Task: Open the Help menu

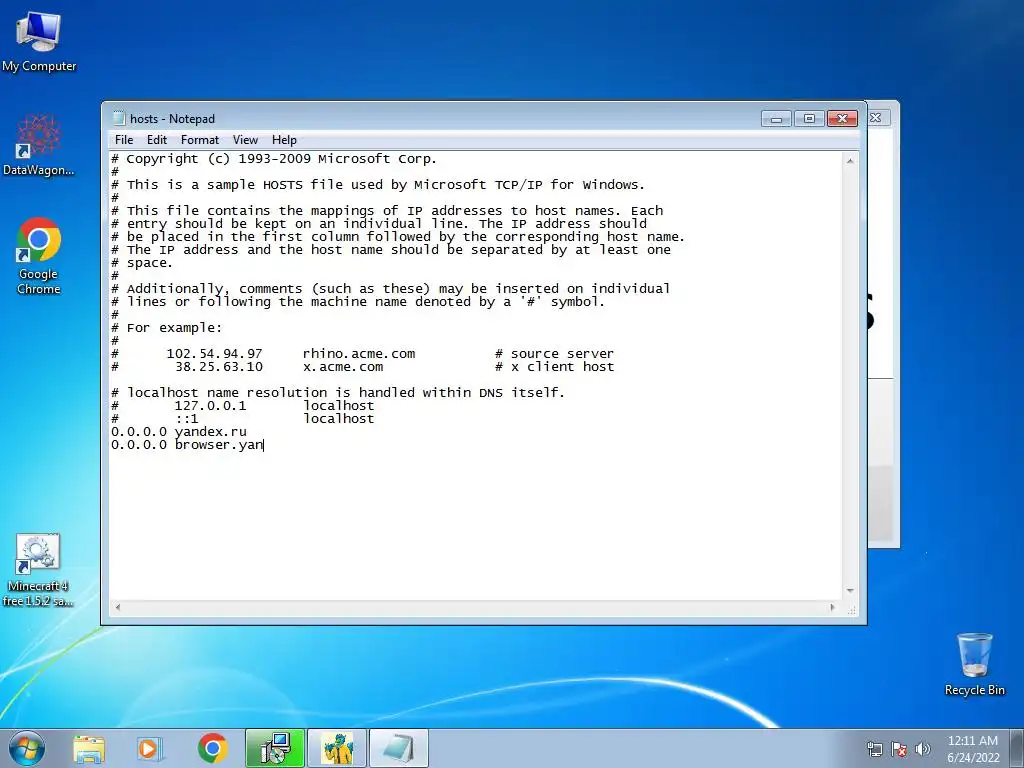Action: (284, 140)
